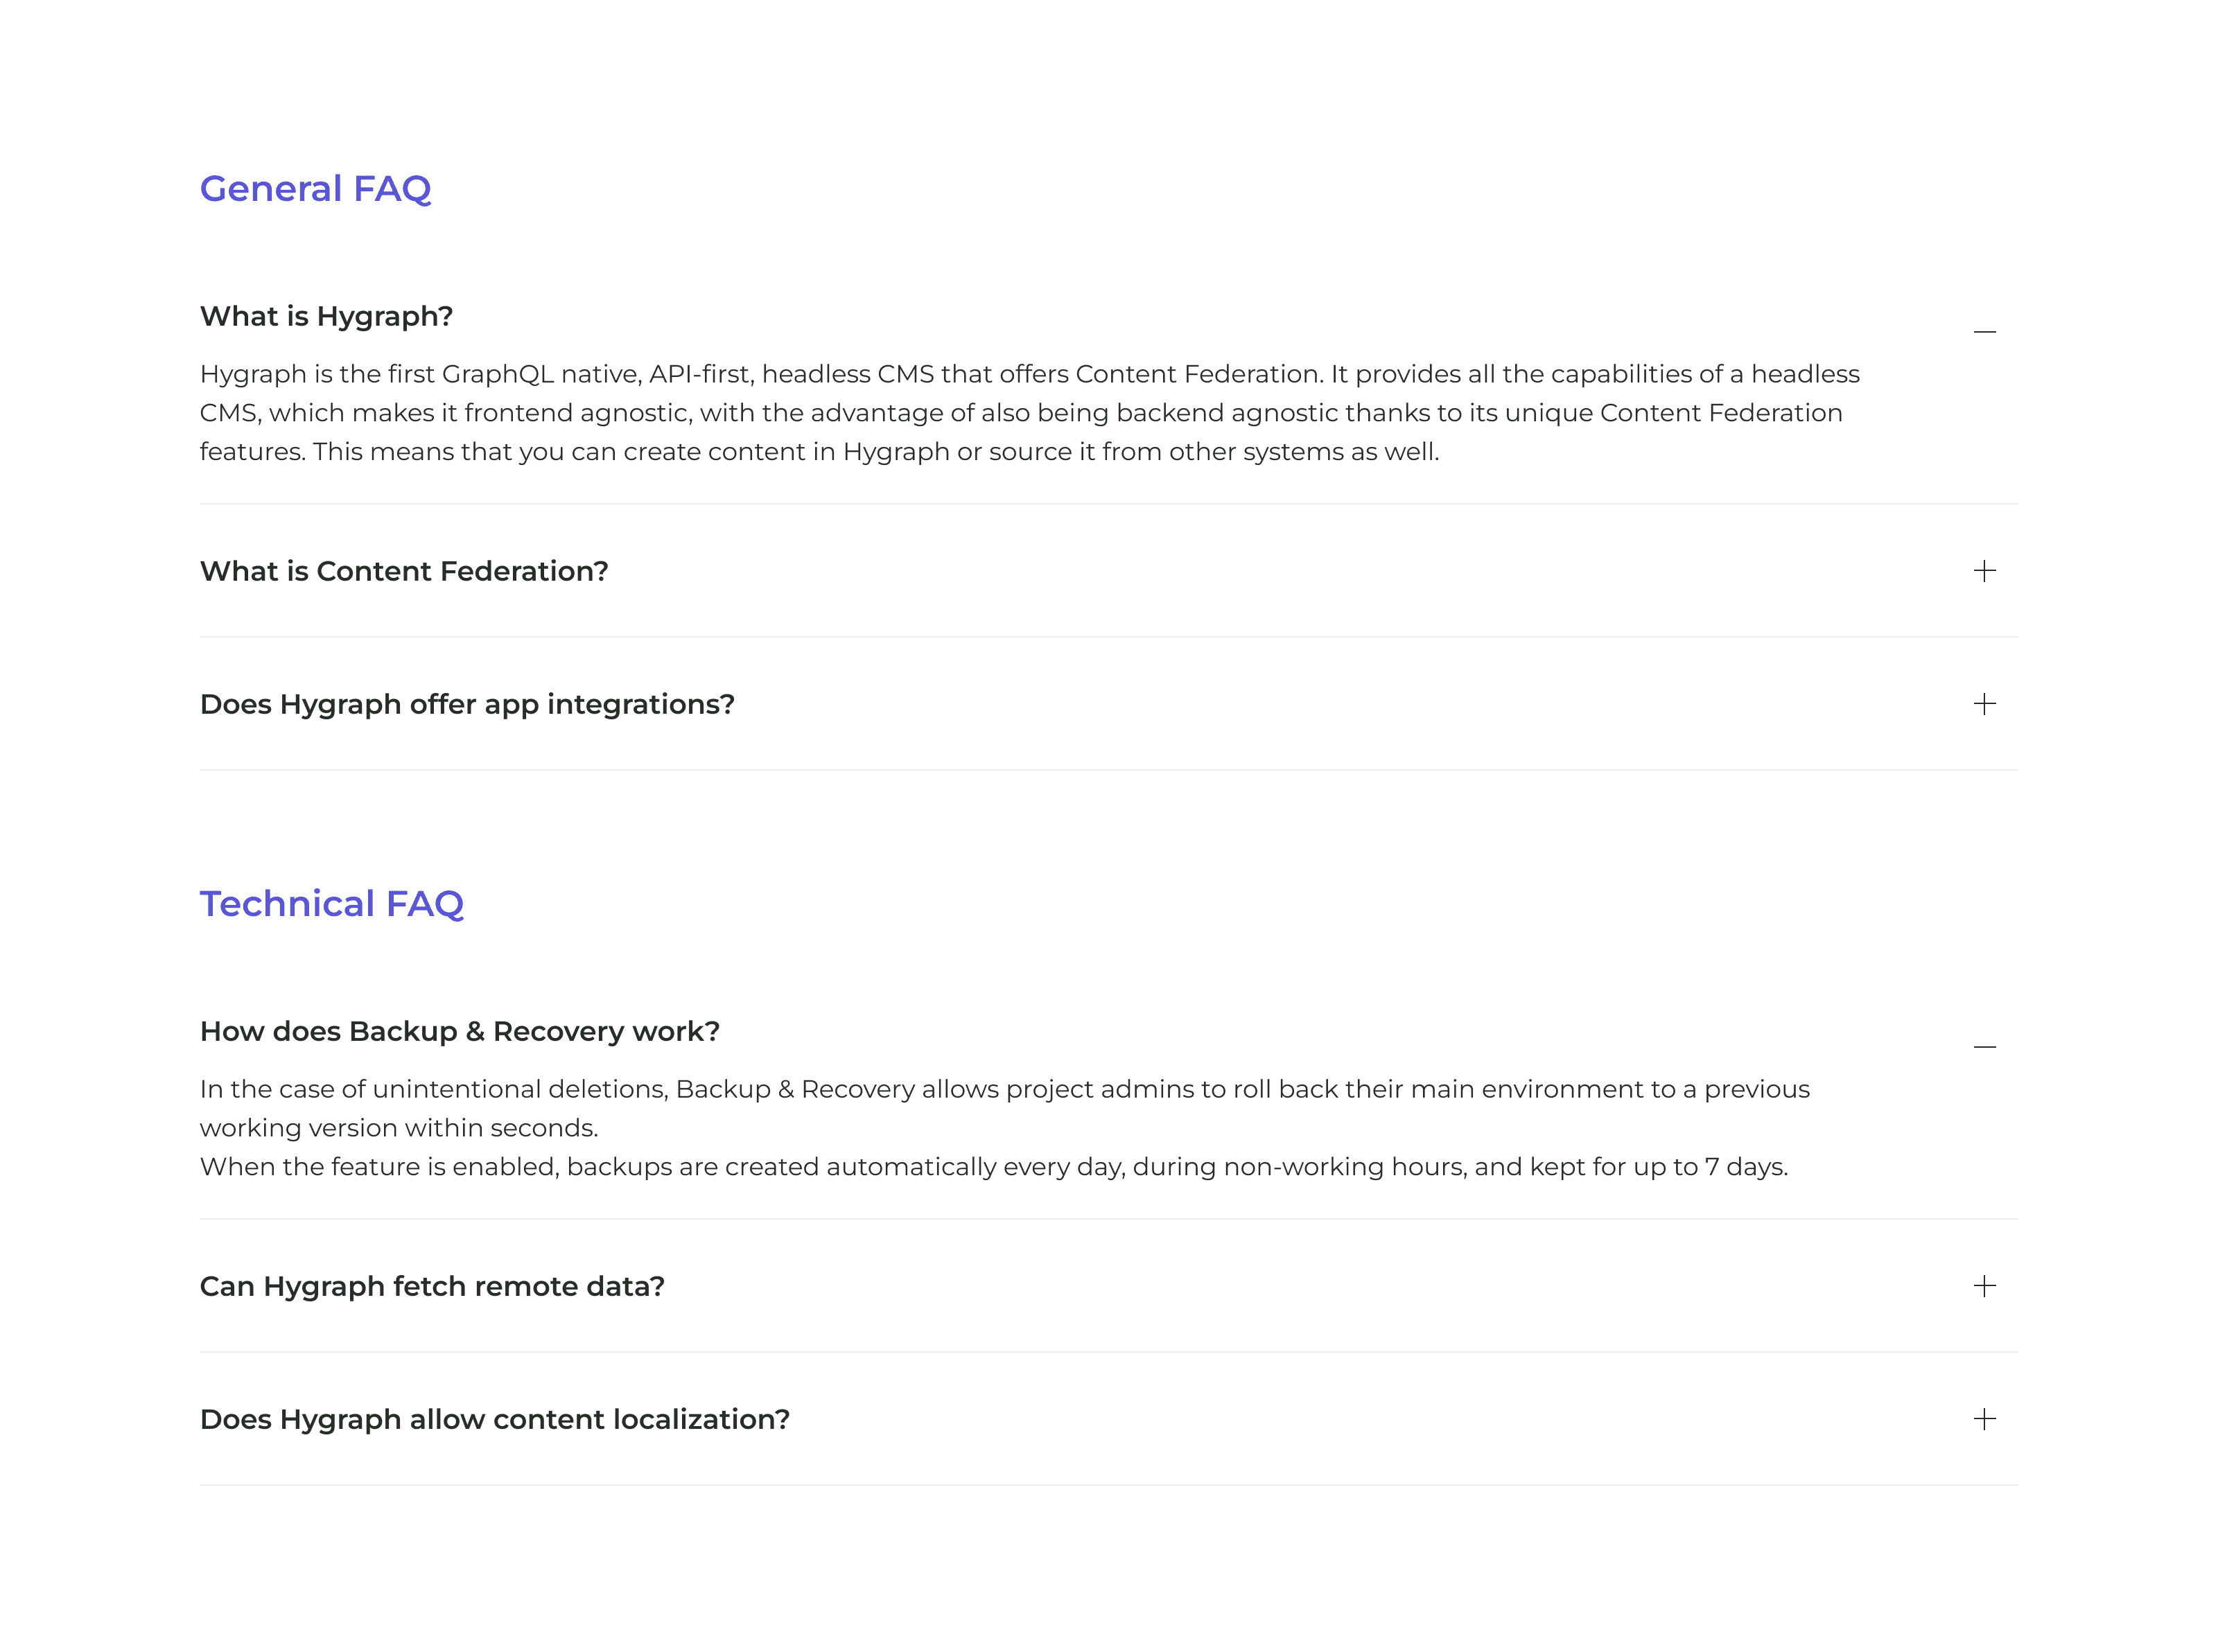
Task: Toggle "How does Backup & Recovery work?" title
Action: click(459, 1031)
